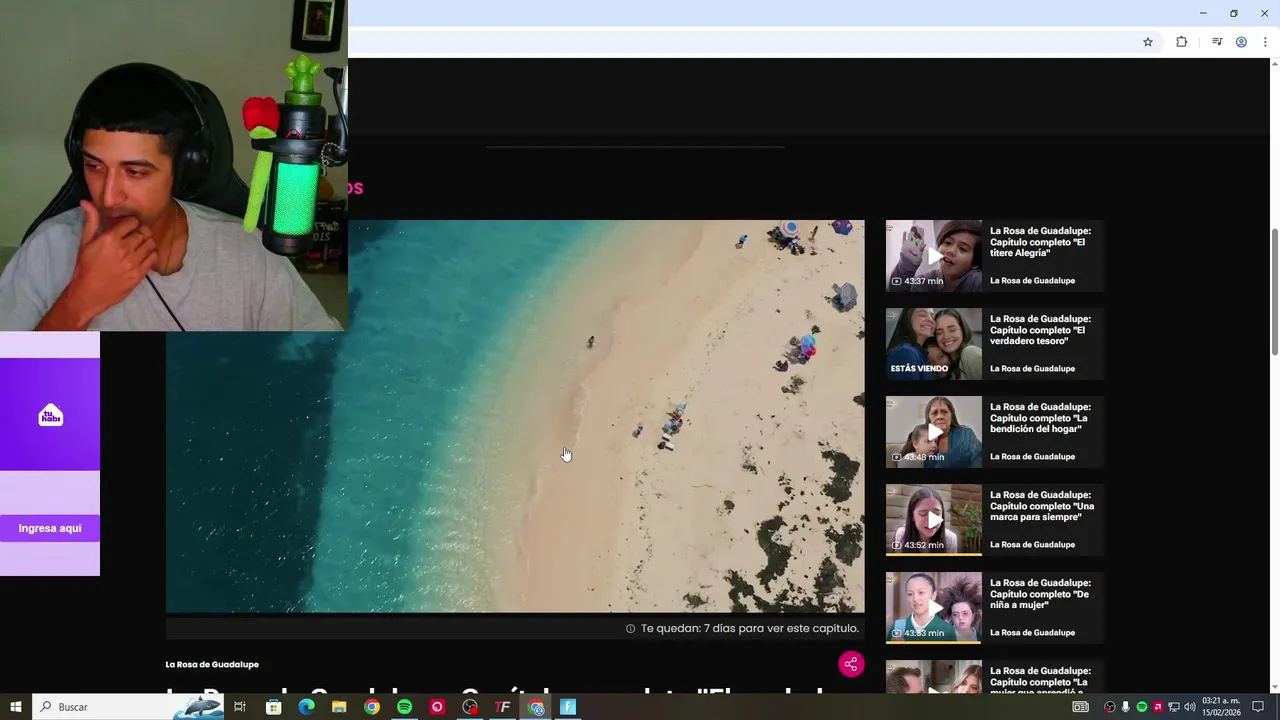Click the microphone tray icon
The height and width of the screenshot is (720, 1280).
click(x=1126, y=707)
